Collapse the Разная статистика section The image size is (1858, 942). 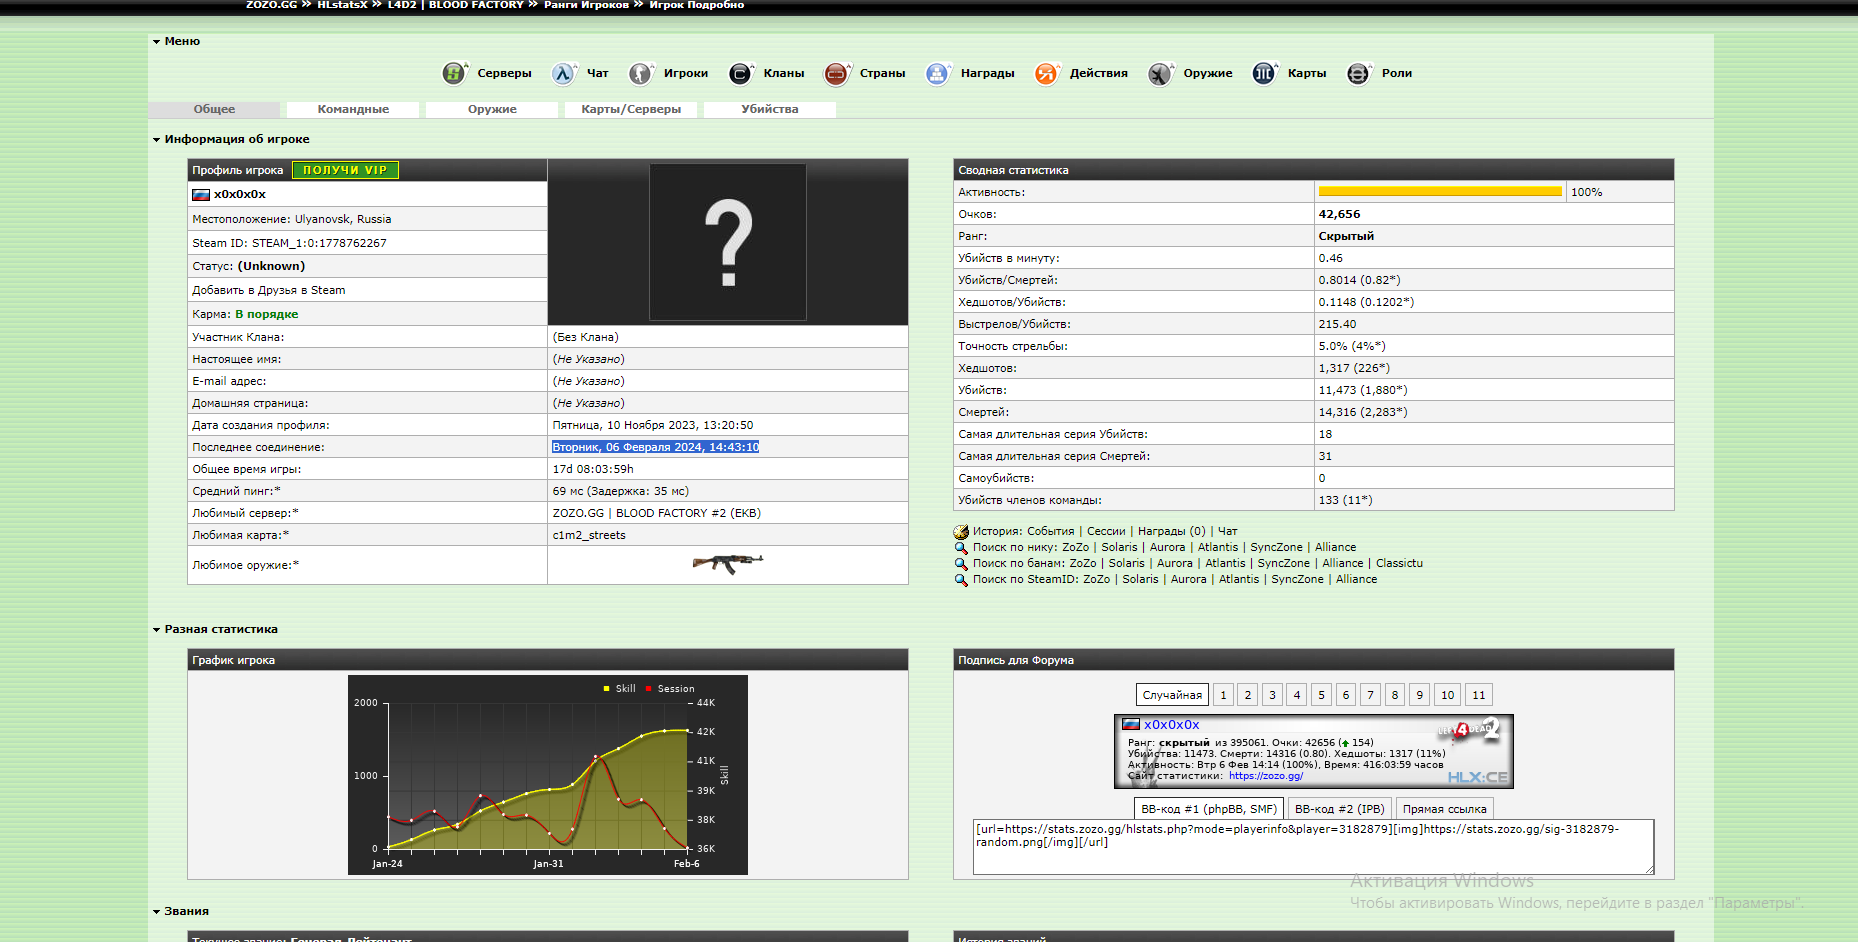point(157,630)
